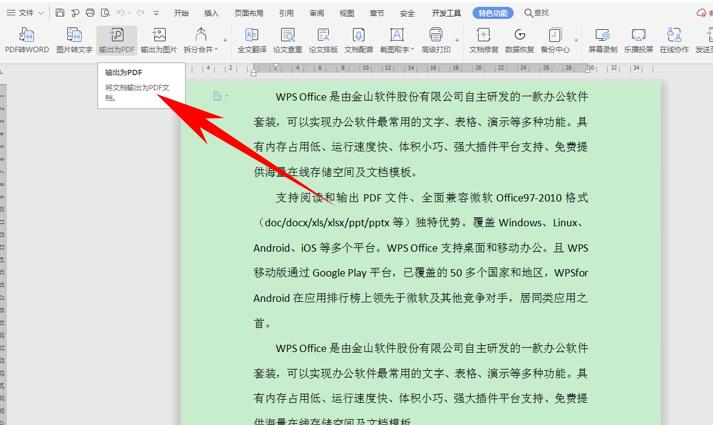Screen dimensions: 713x425
Task: Open the 视图 view tab
Action: coord(347,13)
